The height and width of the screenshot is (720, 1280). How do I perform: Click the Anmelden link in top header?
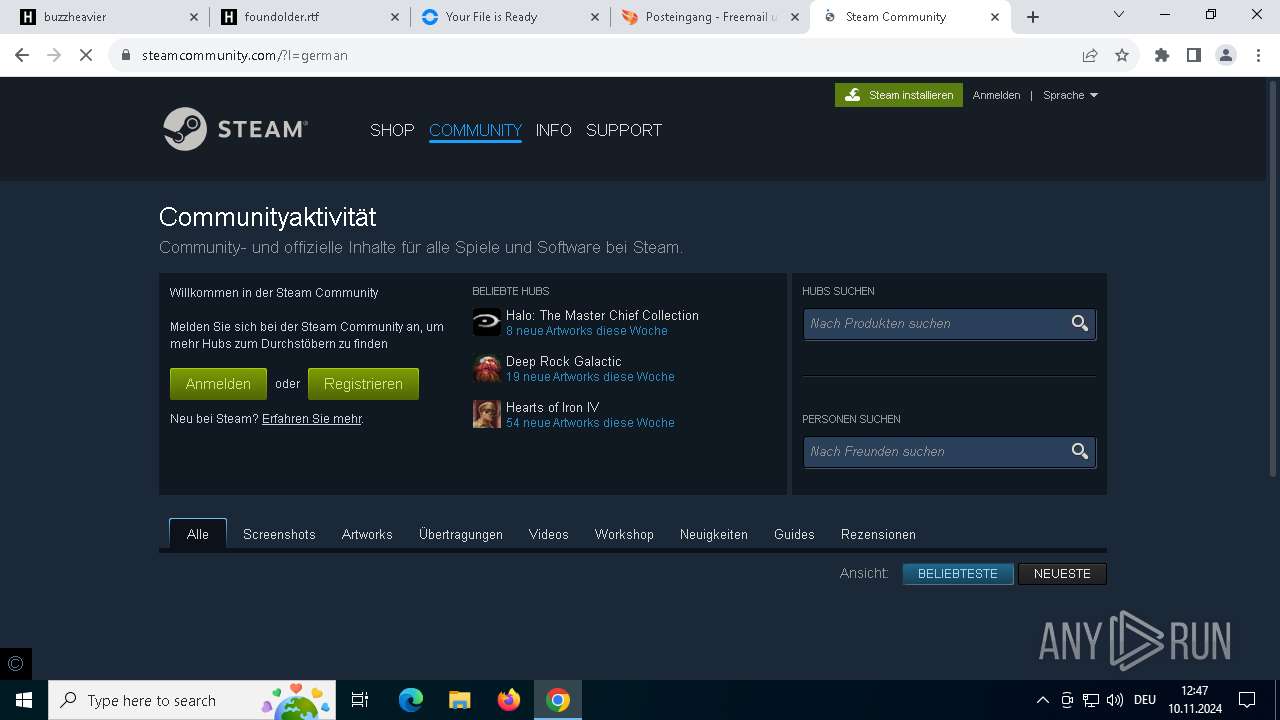[x=996, y=95]
